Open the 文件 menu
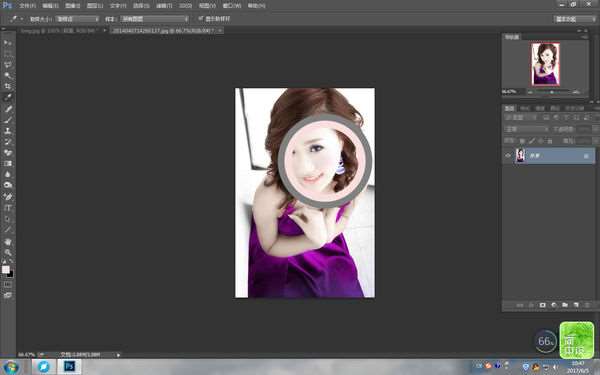The width and height of the screenshot is (600, 375). coord(27,5)
